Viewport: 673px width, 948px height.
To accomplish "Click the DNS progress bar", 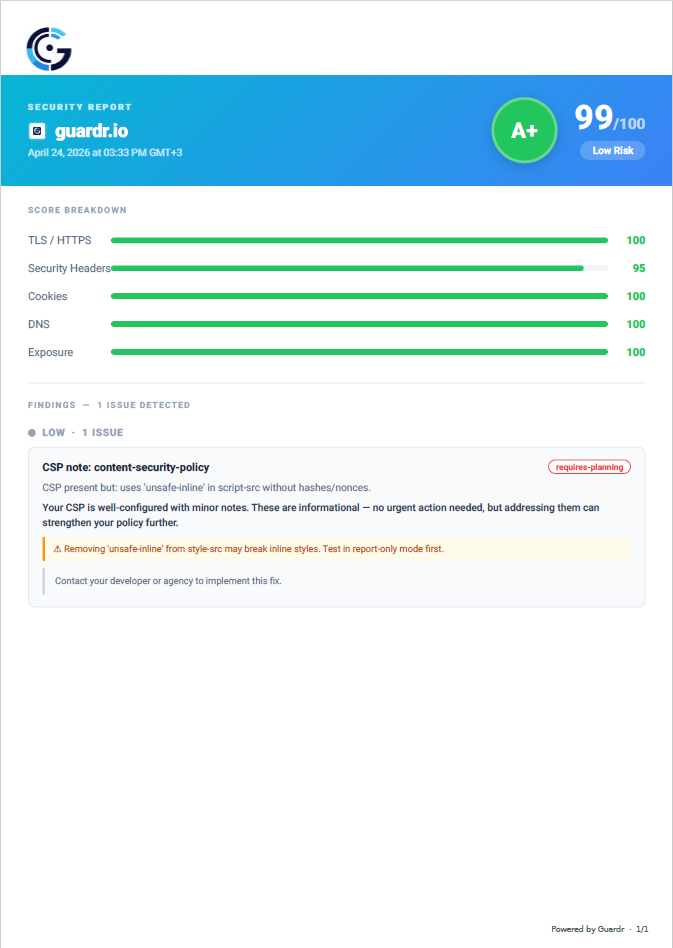I will coord(359,324).
